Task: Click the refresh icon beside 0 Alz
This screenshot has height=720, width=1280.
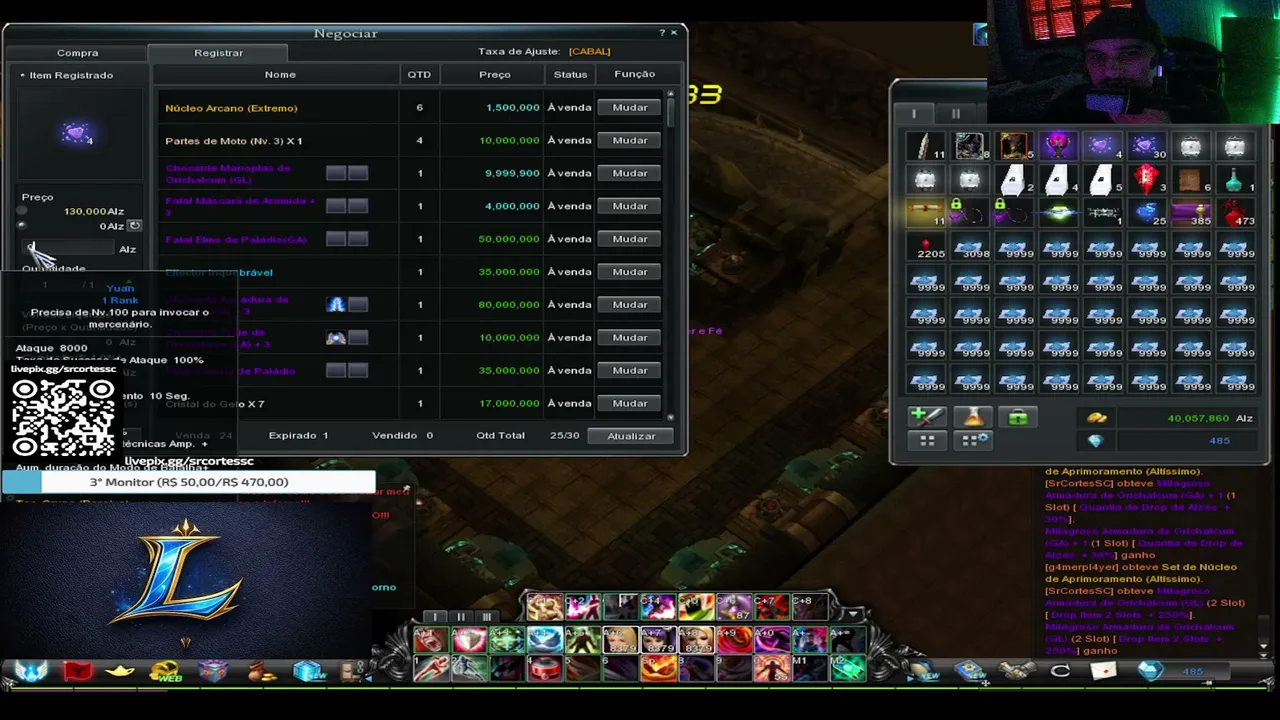Action: [x=135, y=226]
